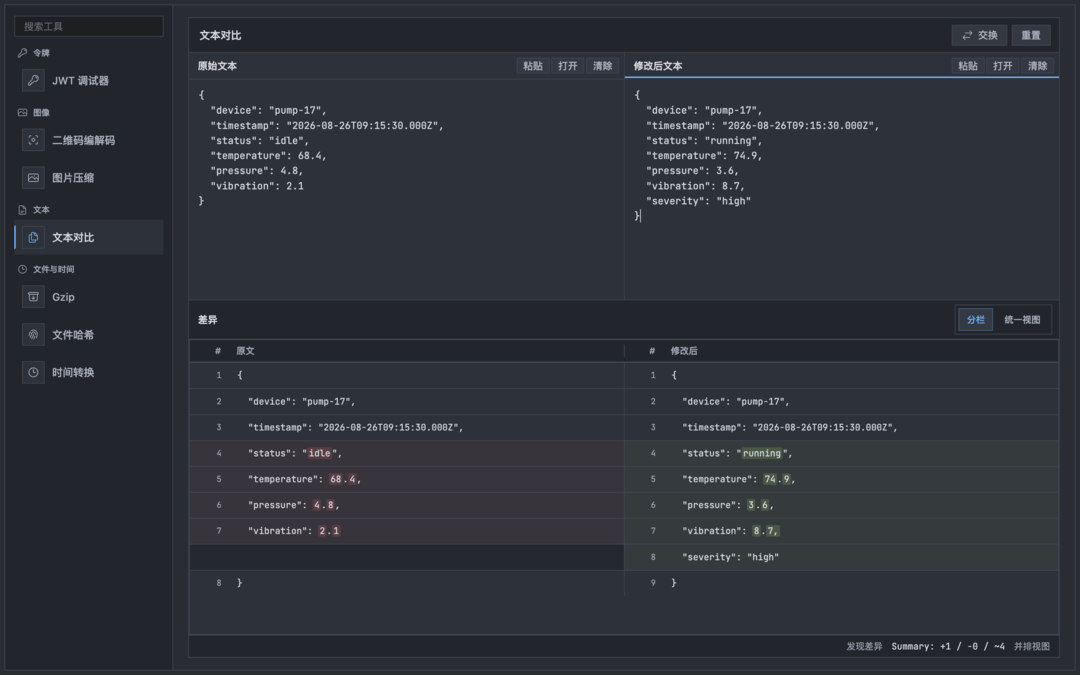Click inside the 修改后文本 editor
This screenshot has height=675, width=1080.
[842, 189]
